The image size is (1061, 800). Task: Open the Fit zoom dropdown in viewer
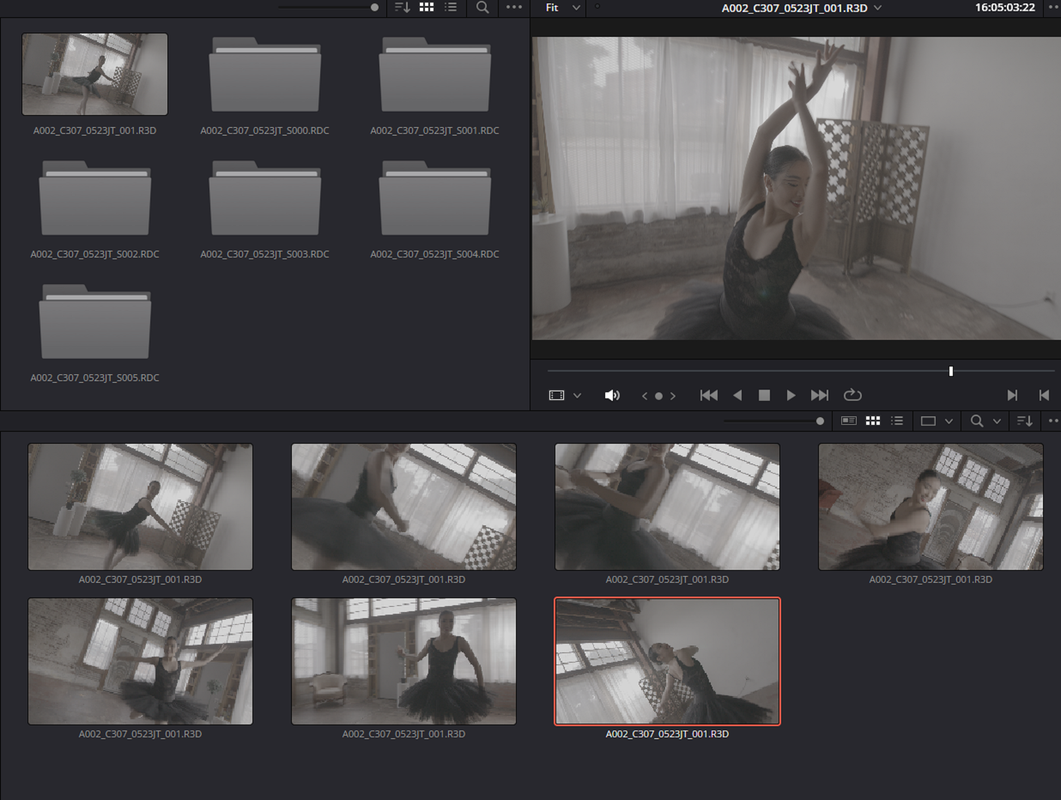(563, 7)
